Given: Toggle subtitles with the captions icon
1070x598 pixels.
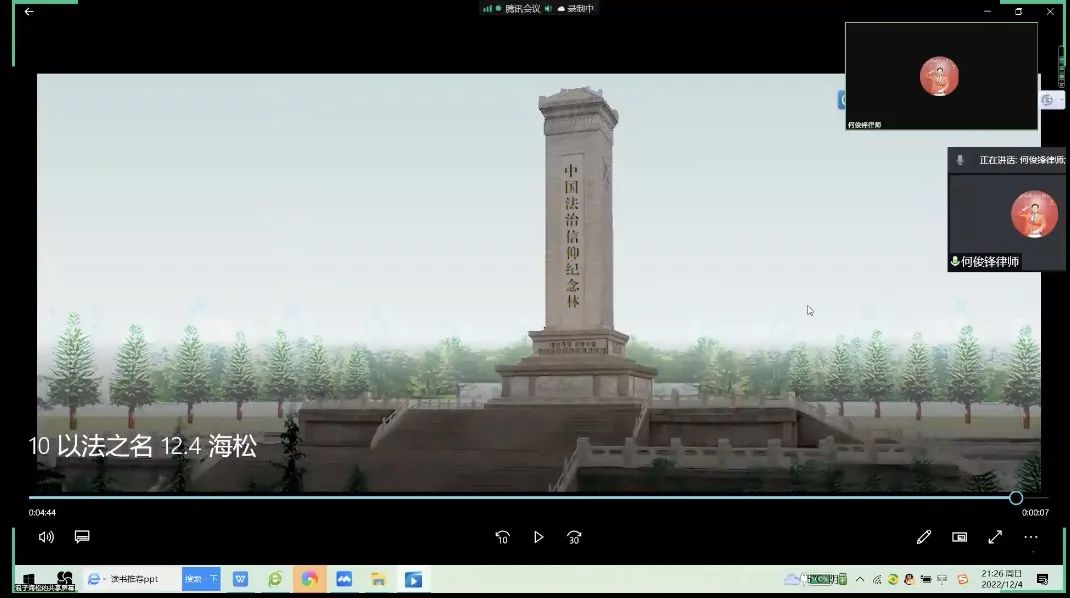Looking at the screenshot, I should [82, 537].
